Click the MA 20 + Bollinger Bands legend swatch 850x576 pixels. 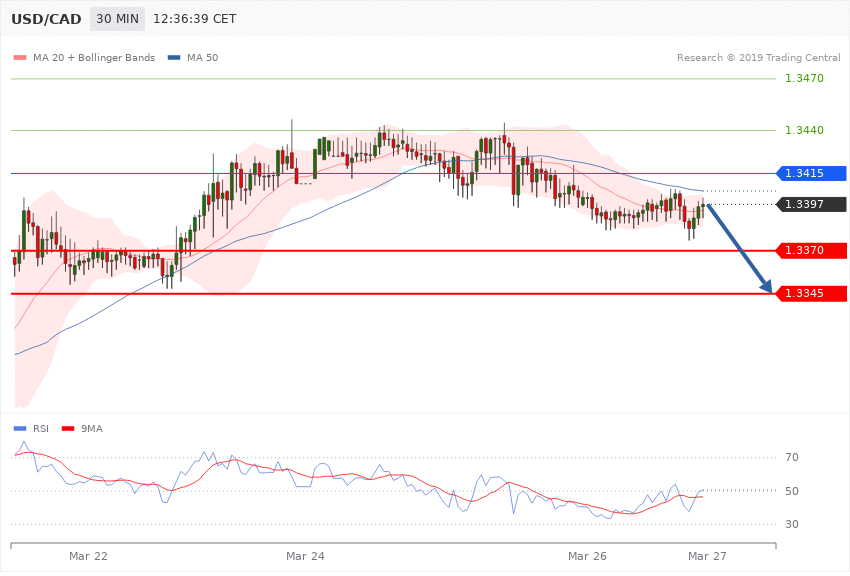pos(20,57)
